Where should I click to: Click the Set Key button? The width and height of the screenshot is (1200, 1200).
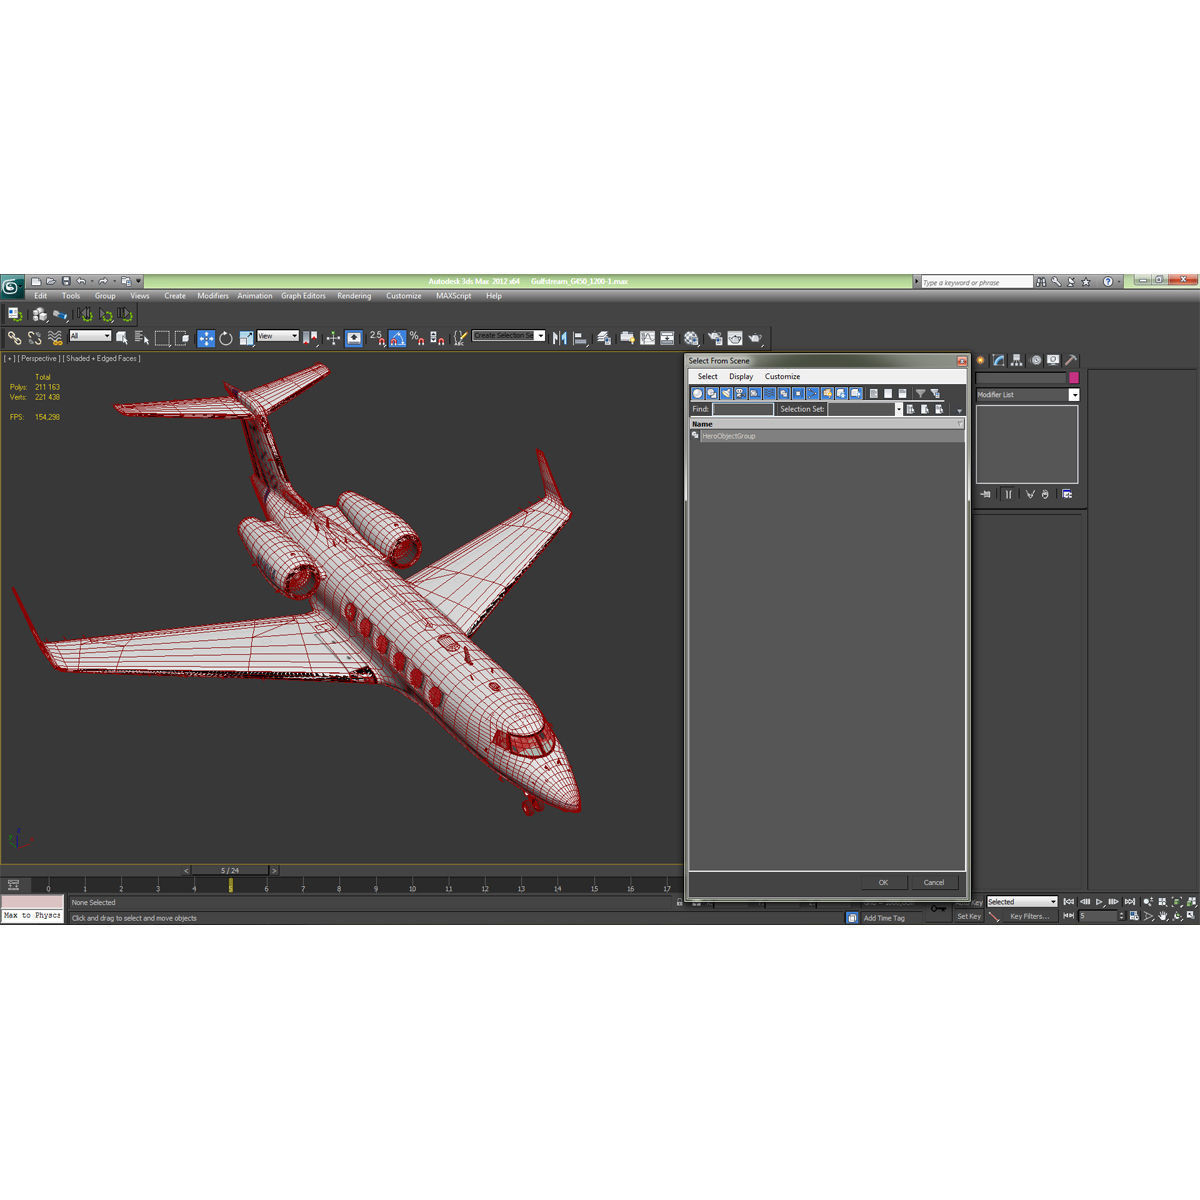click(969, 916)
